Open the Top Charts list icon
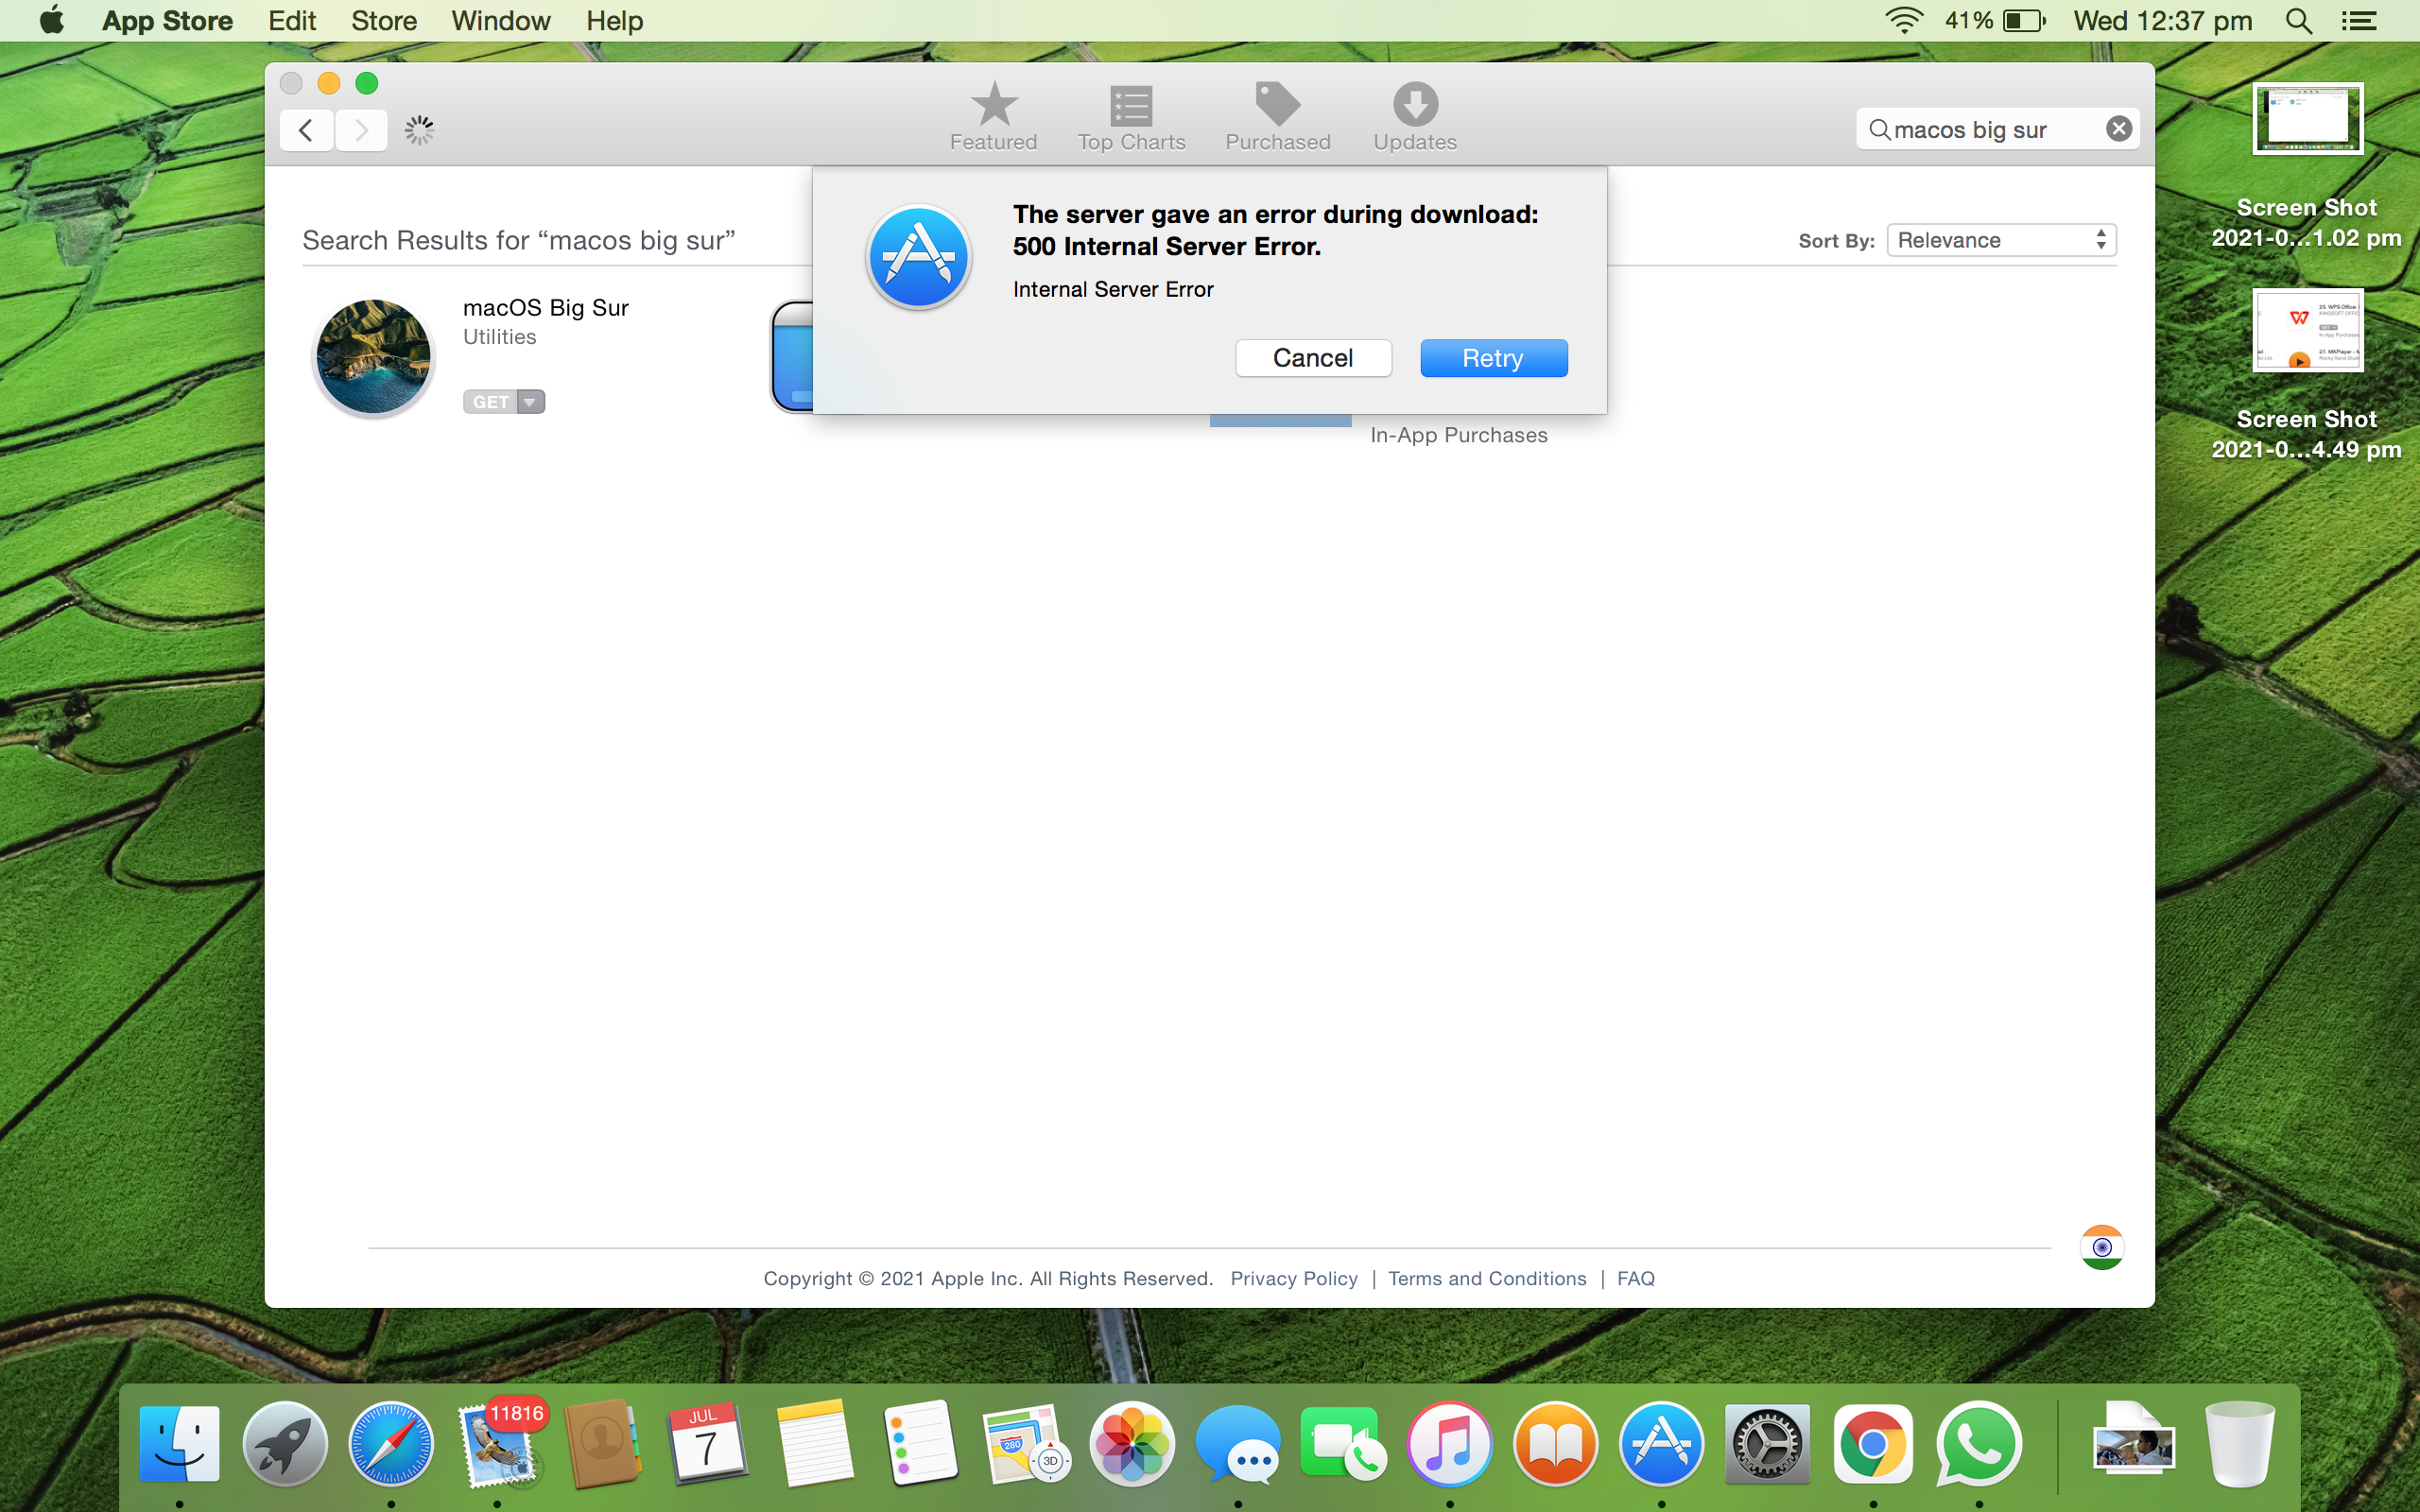This screenshot has height=1512, width=2420. click(1131, 104)
